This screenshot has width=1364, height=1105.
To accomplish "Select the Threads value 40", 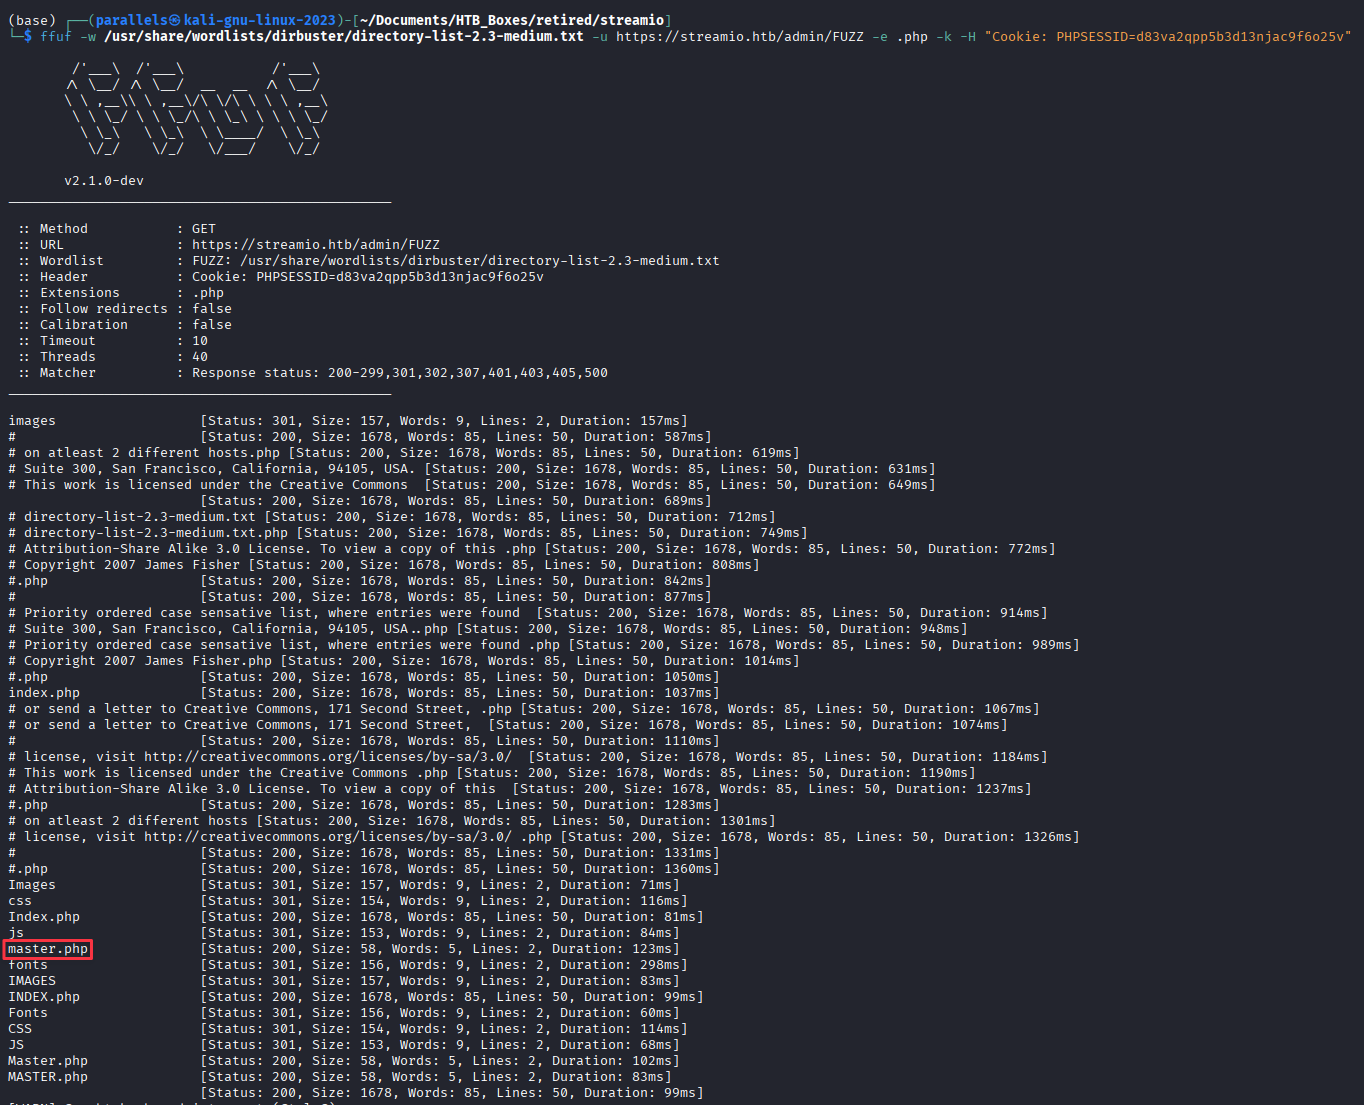I will click(200, 357).
